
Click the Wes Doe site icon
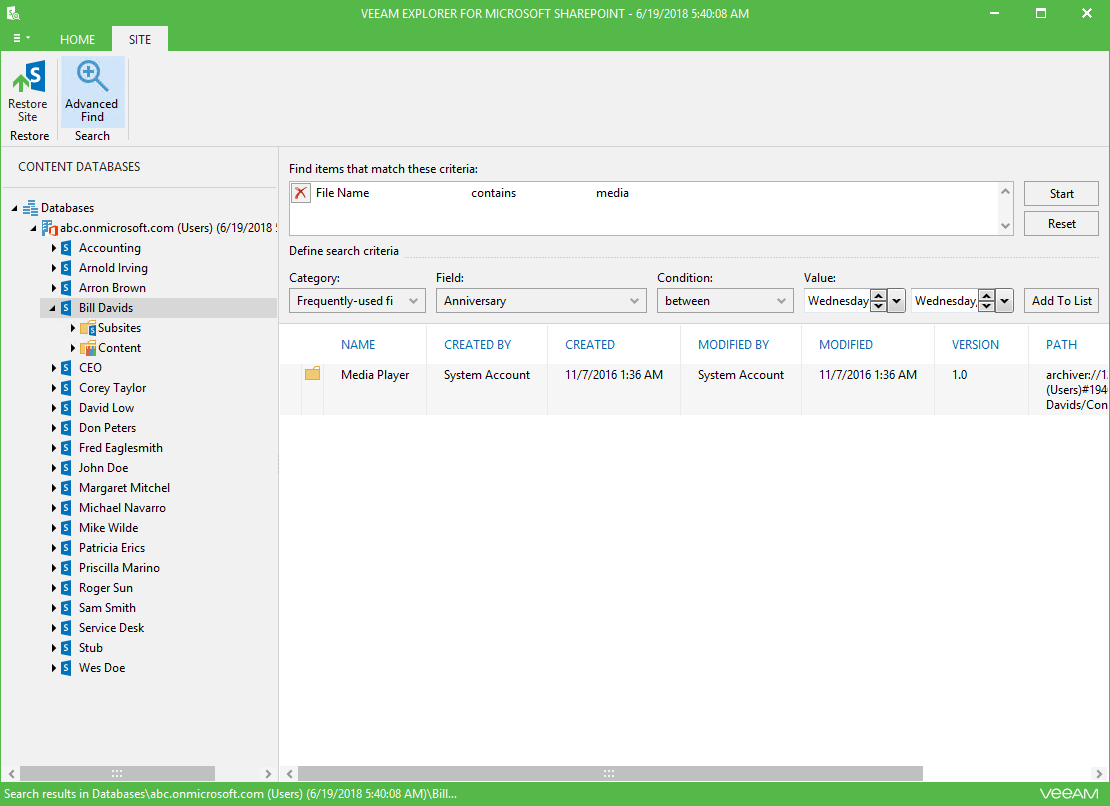pyautogui.click(x=66, y=668)
